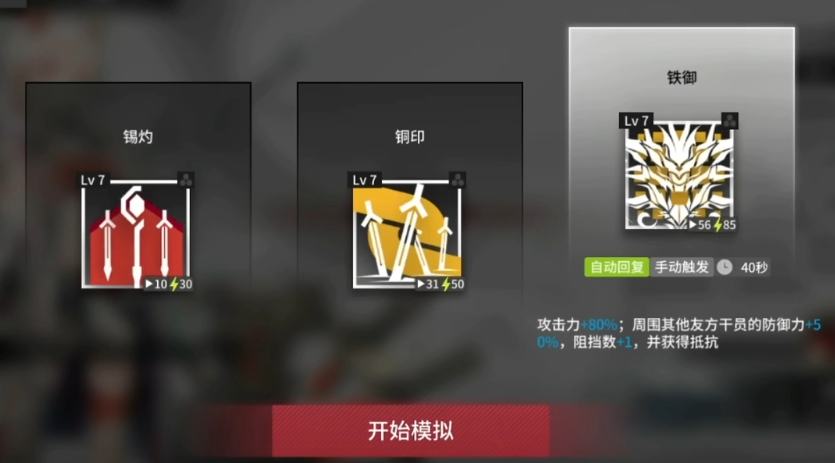Select the 铁御 lion skill icon

pos(680,174)
